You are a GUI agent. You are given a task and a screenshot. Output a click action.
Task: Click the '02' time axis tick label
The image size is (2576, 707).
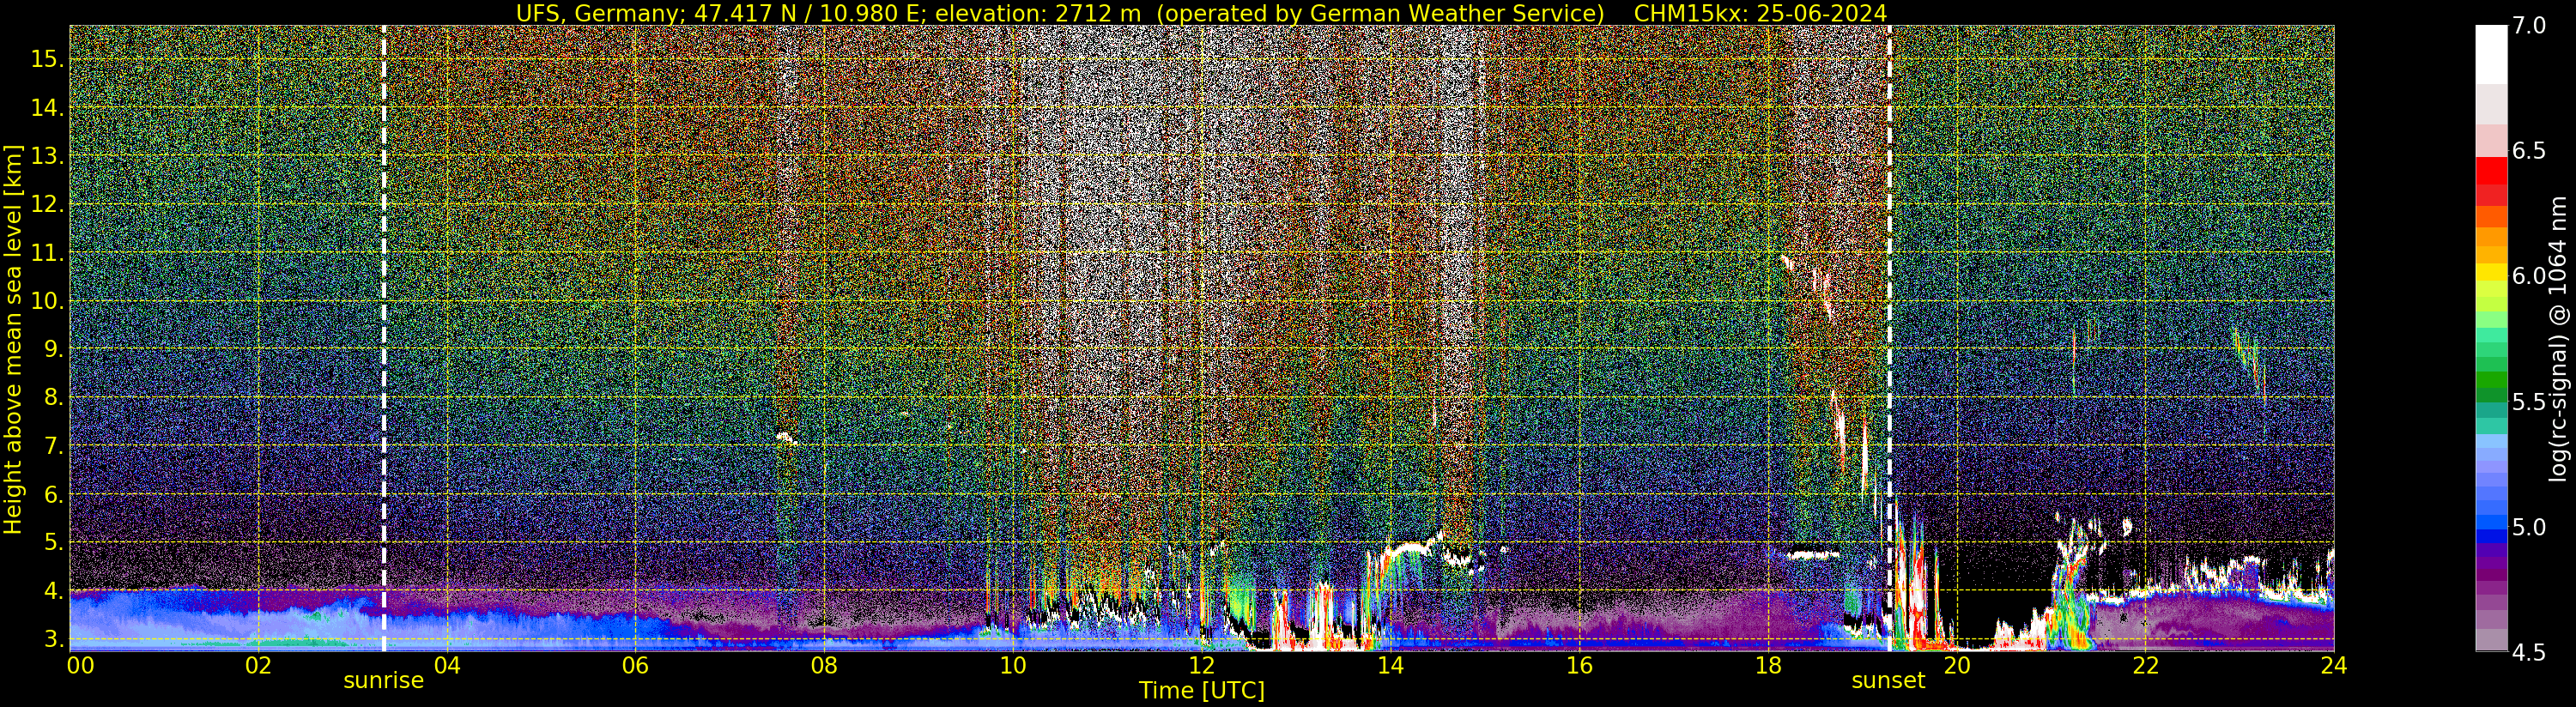click(x=258, y=666)
